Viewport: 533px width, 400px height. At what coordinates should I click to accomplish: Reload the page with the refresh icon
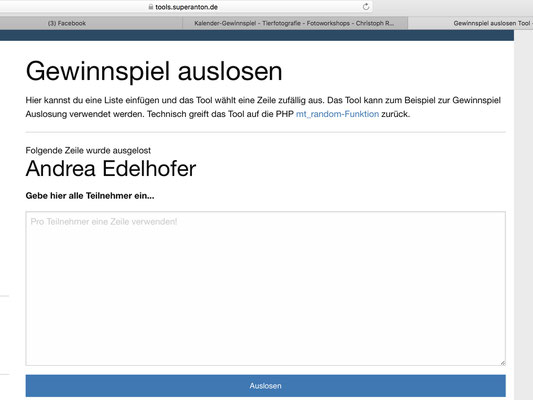(366, 6)
